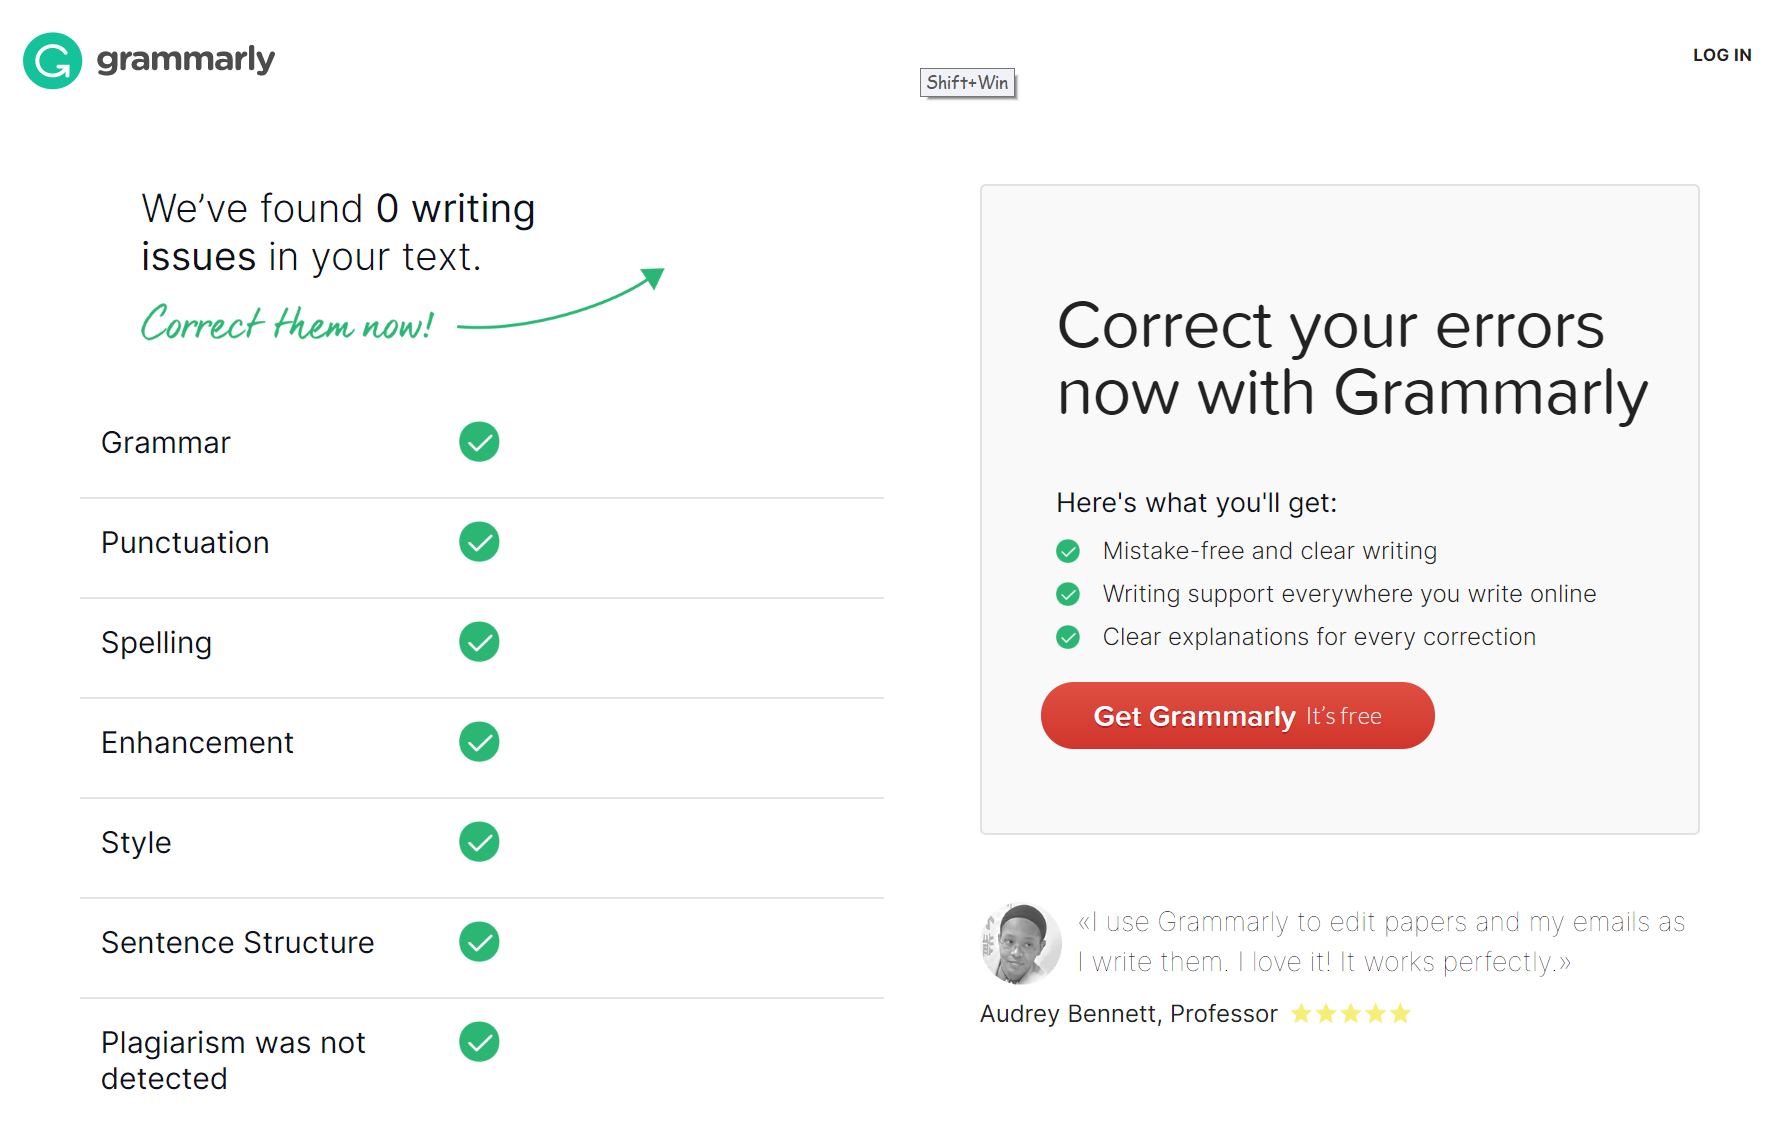This screenshot has width=1769, height=1145.
Task: Toggle the check next to Writing support everywhere
Action: pos(1068,594)
